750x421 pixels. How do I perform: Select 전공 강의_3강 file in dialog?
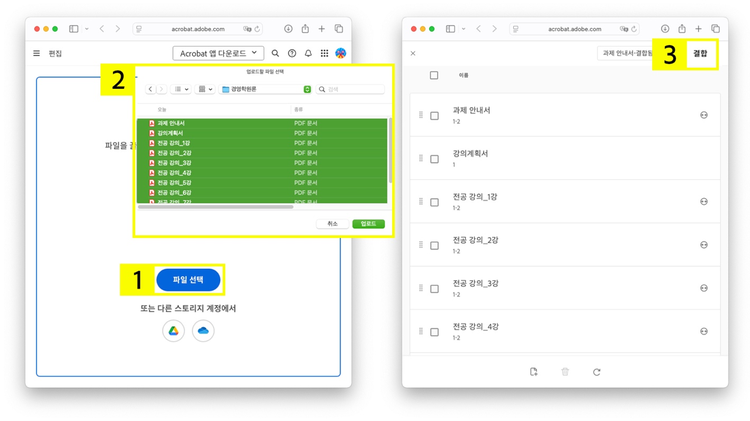tap(262, 163)
